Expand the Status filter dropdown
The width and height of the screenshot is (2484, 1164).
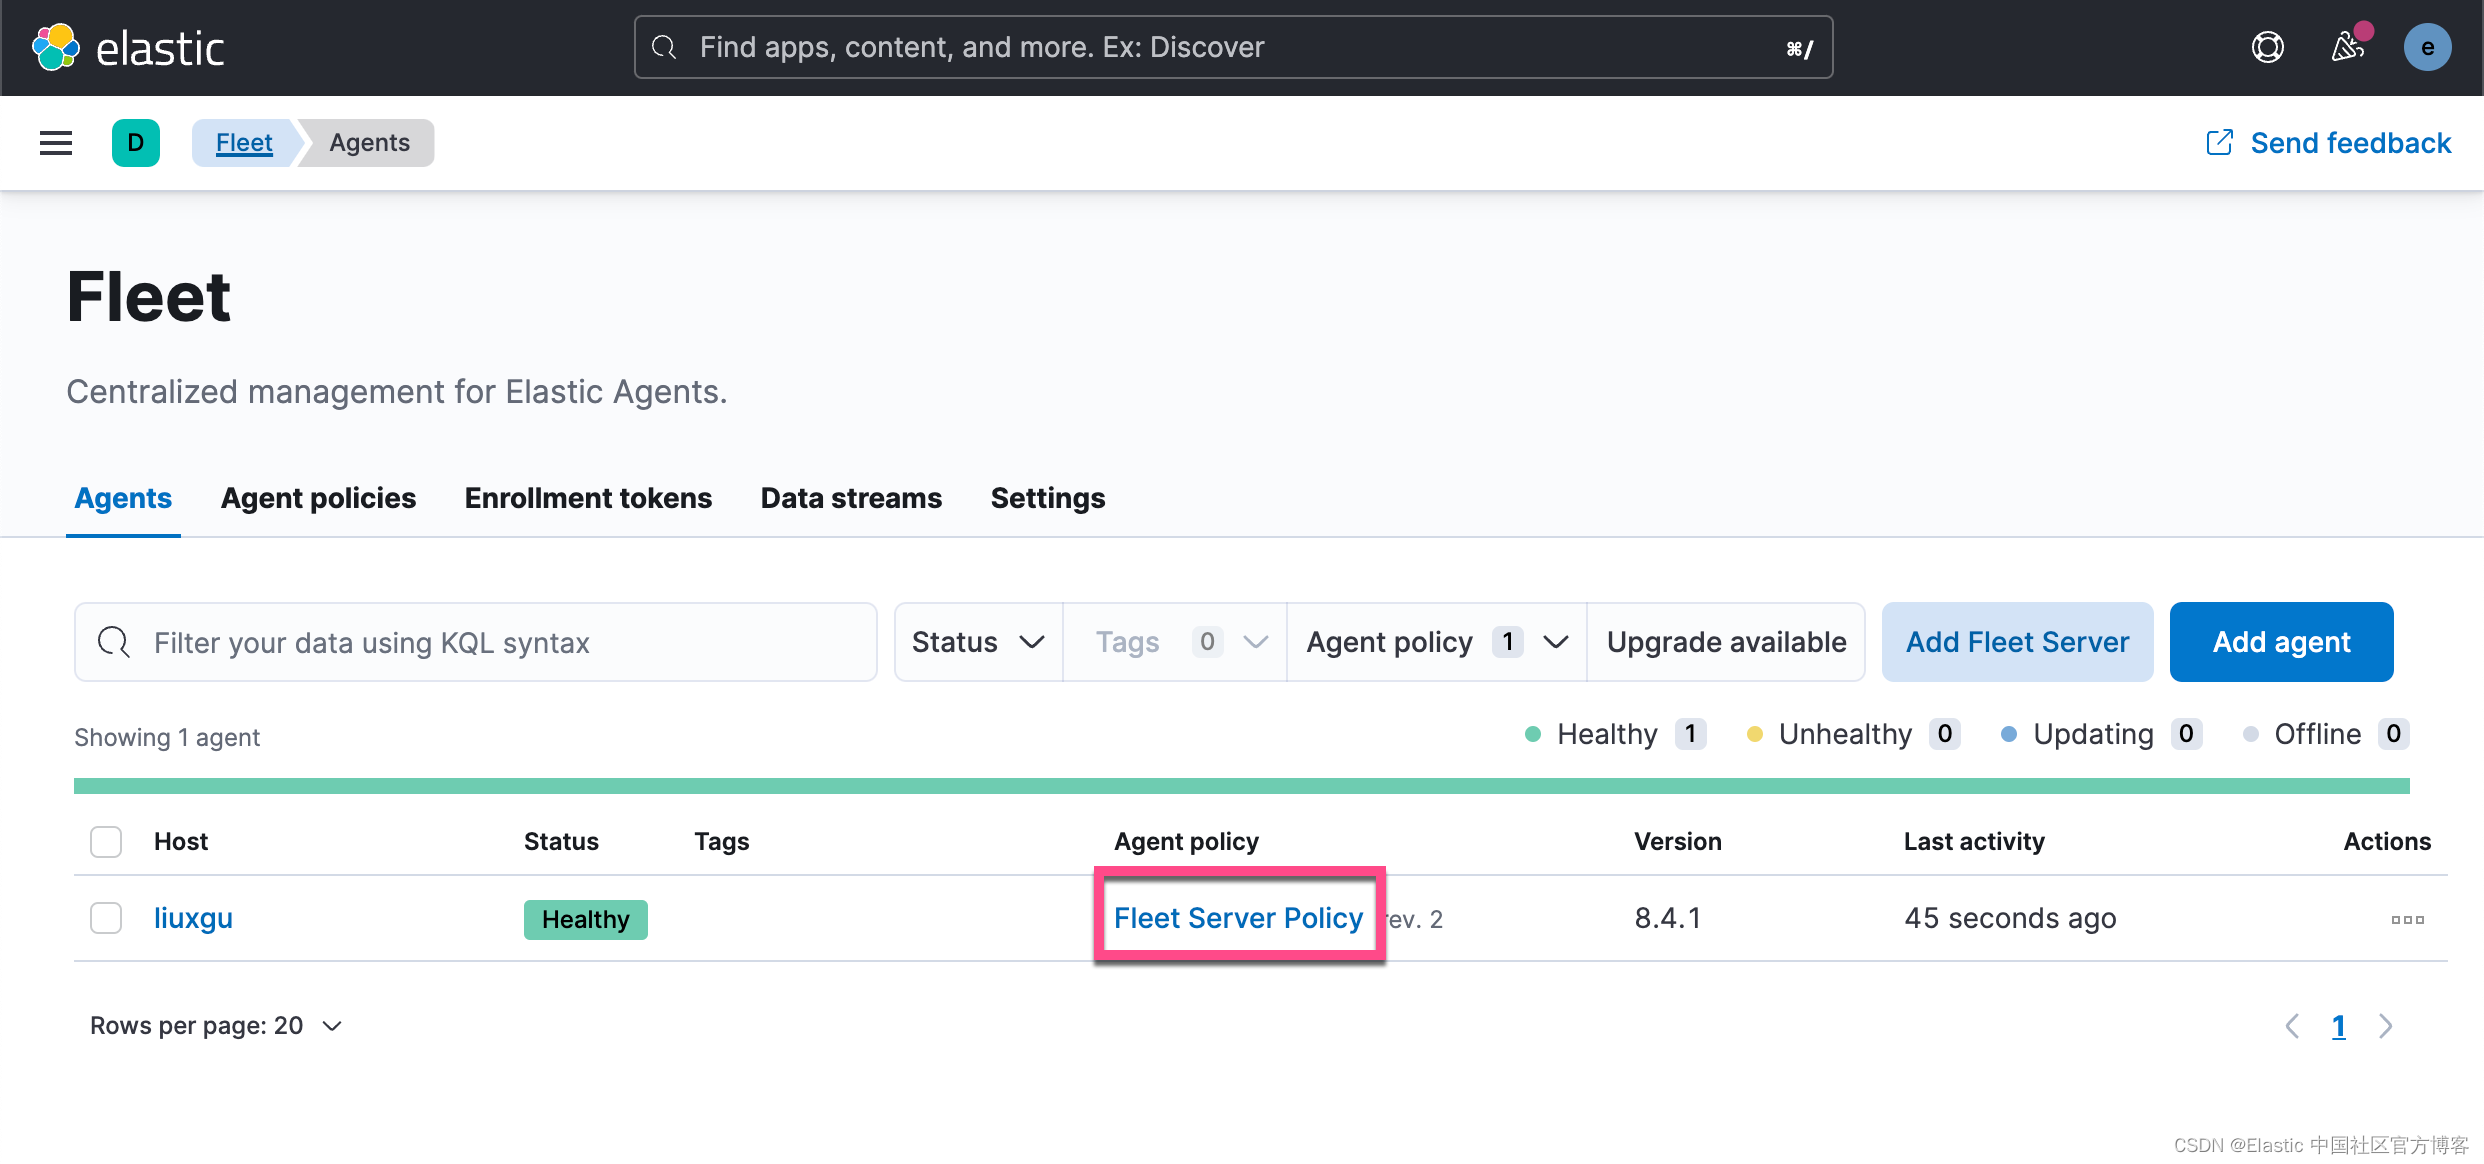(978, 642)
